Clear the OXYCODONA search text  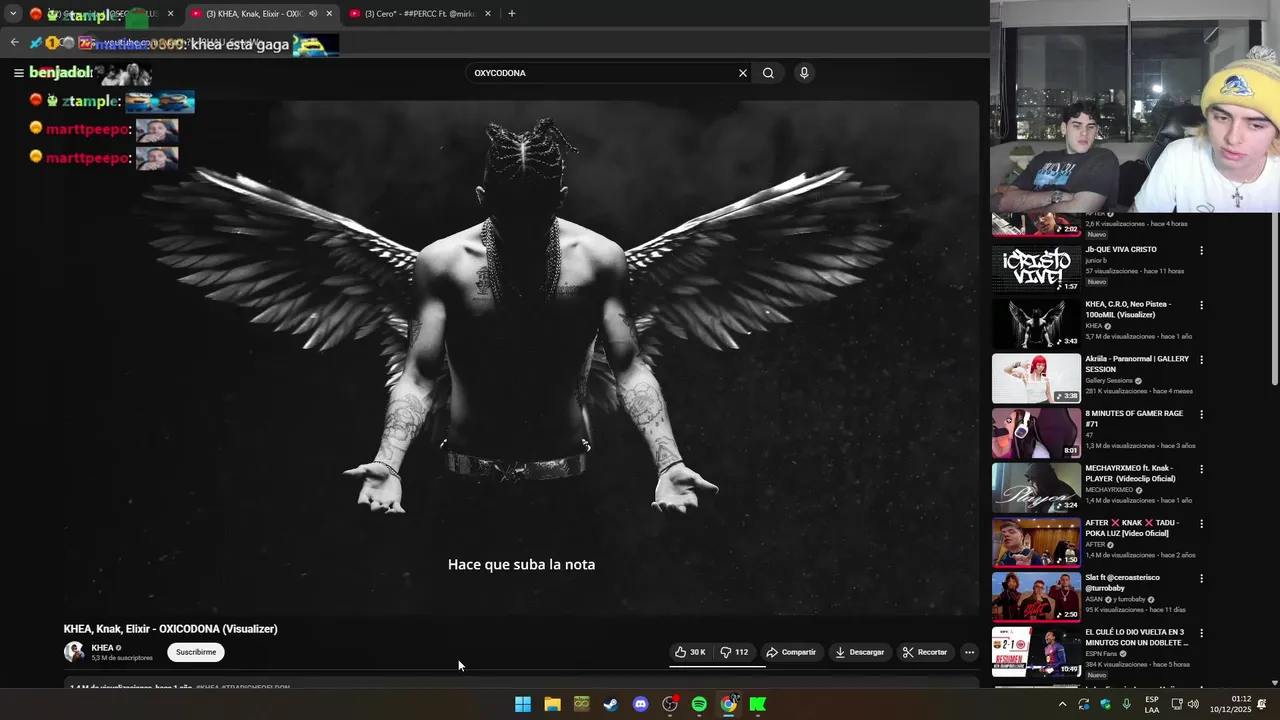point(742,73)
